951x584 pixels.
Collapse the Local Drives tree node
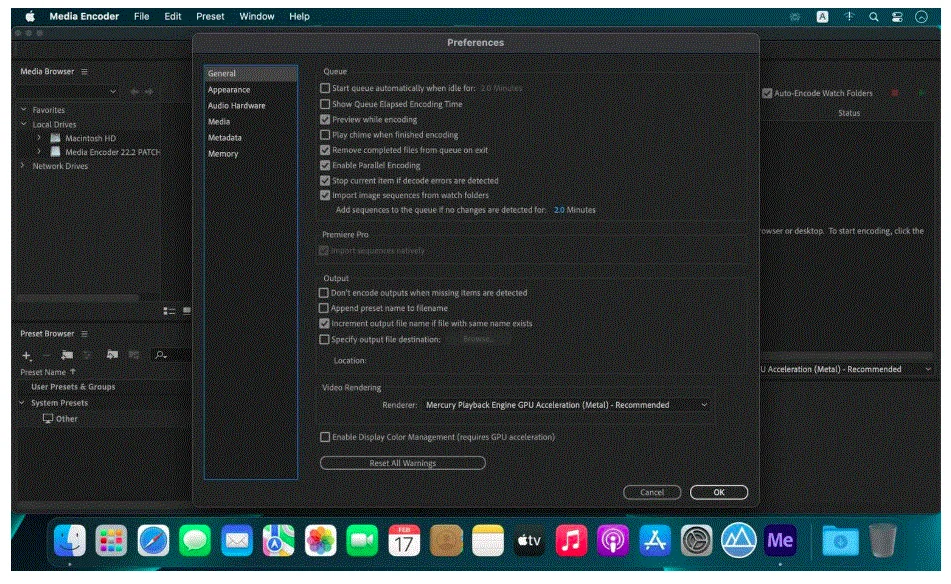point(23,124)
